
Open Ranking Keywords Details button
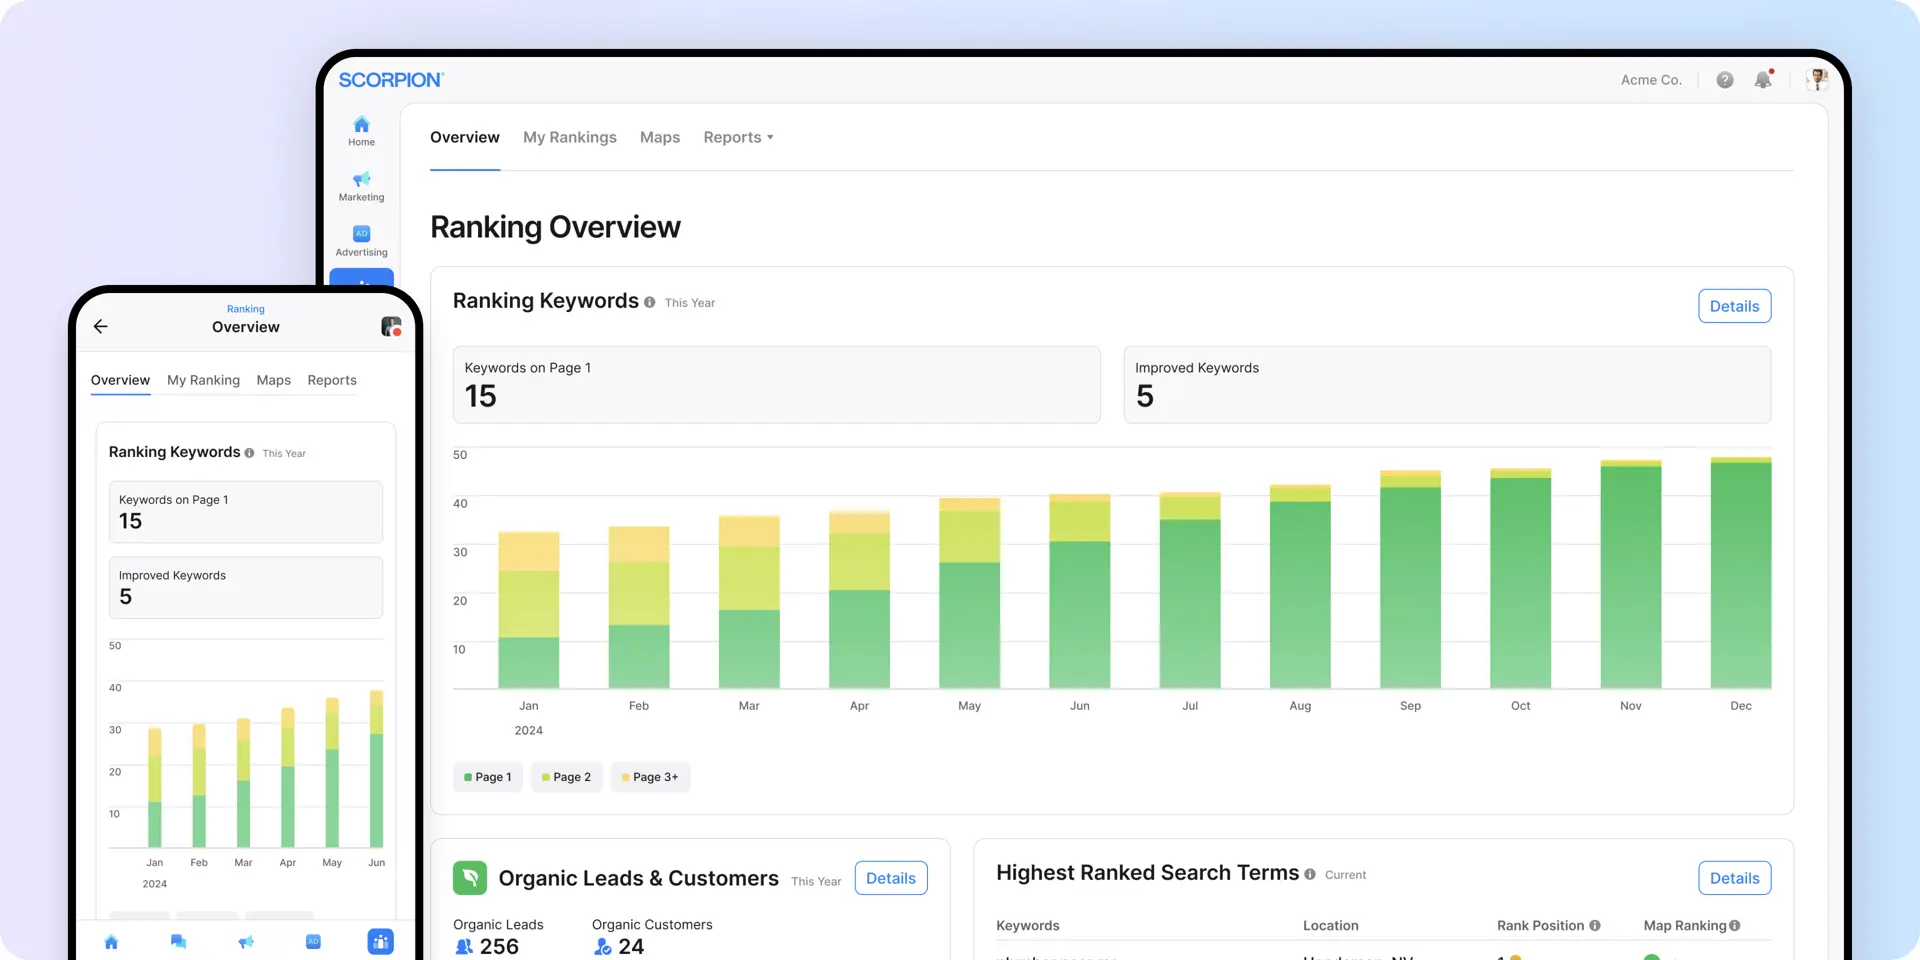click(x=1734, y=306)
